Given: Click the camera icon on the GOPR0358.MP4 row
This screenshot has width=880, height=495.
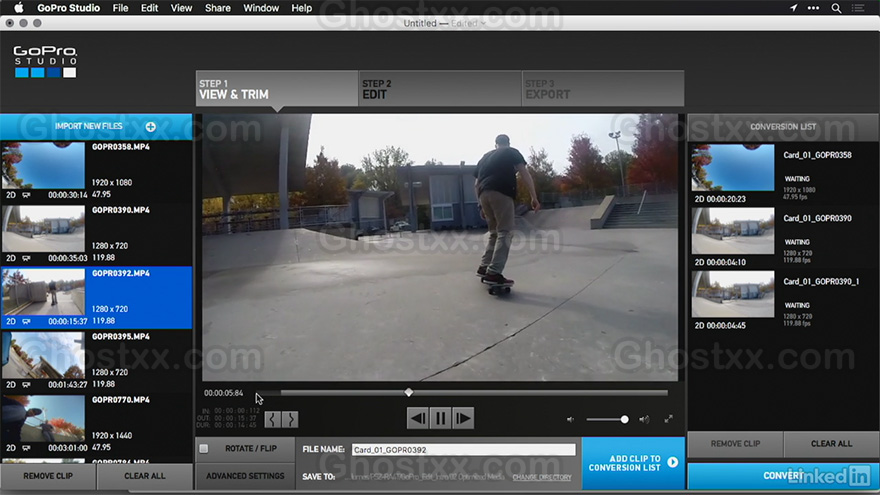Looking at the screenshot, I should click(26, 195).
